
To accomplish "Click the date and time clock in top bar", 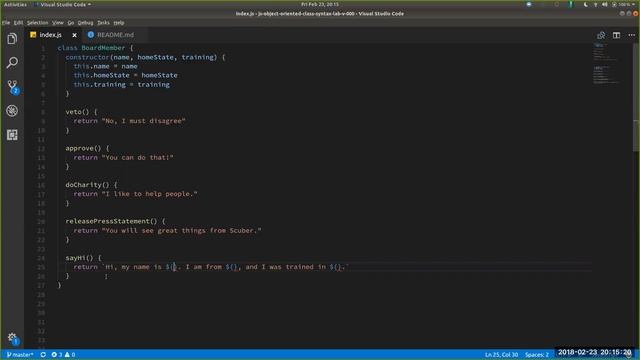I will tap(320, 4).
